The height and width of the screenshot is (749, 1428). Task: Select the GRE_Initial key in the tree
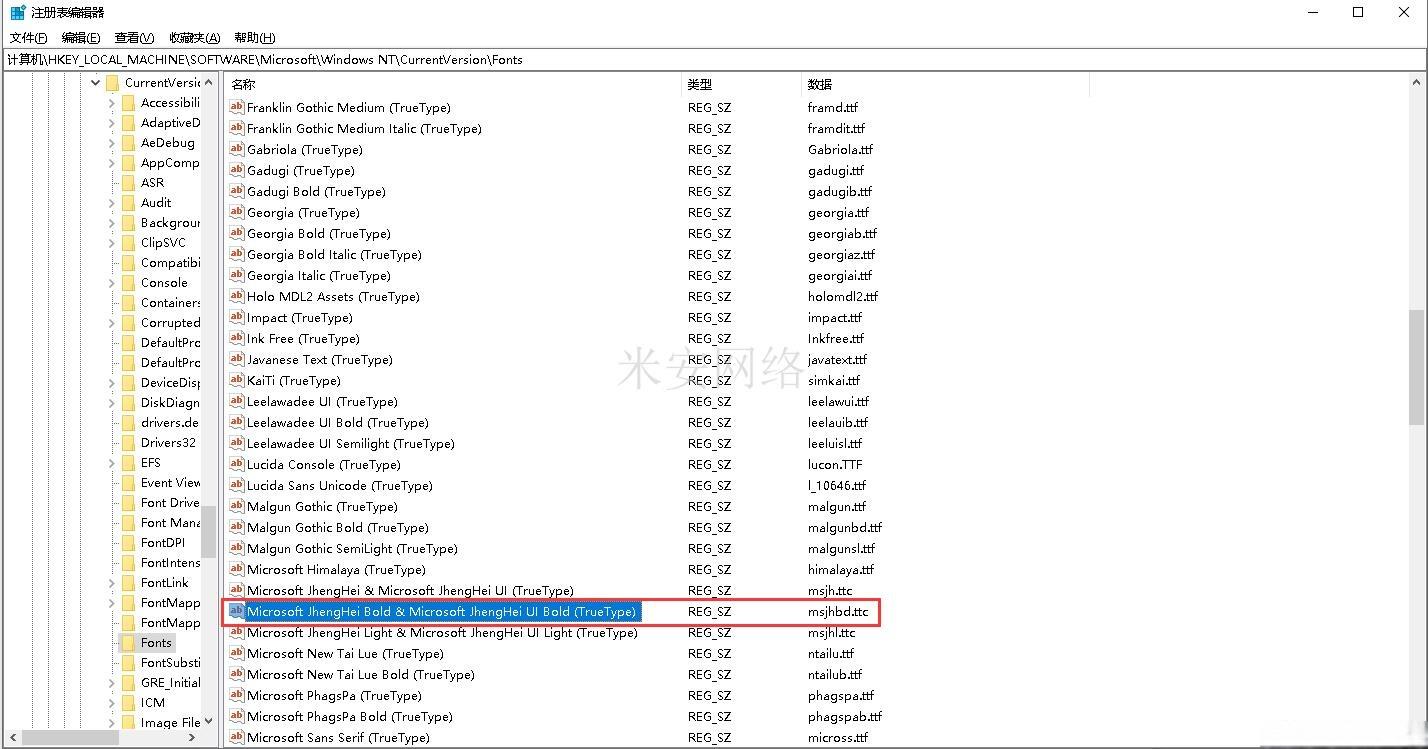[x=170, y=682]
